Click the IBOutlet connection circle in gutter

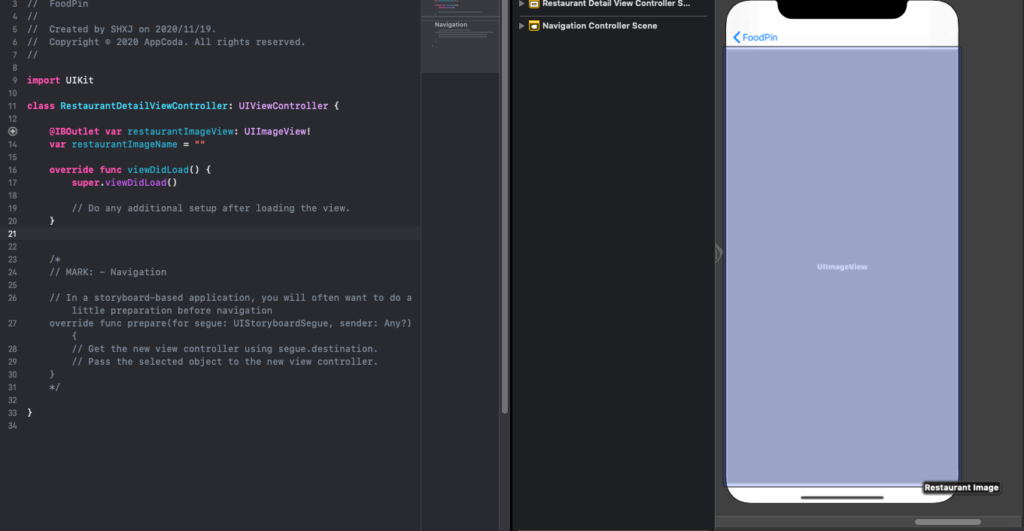(x=12, y=131)
